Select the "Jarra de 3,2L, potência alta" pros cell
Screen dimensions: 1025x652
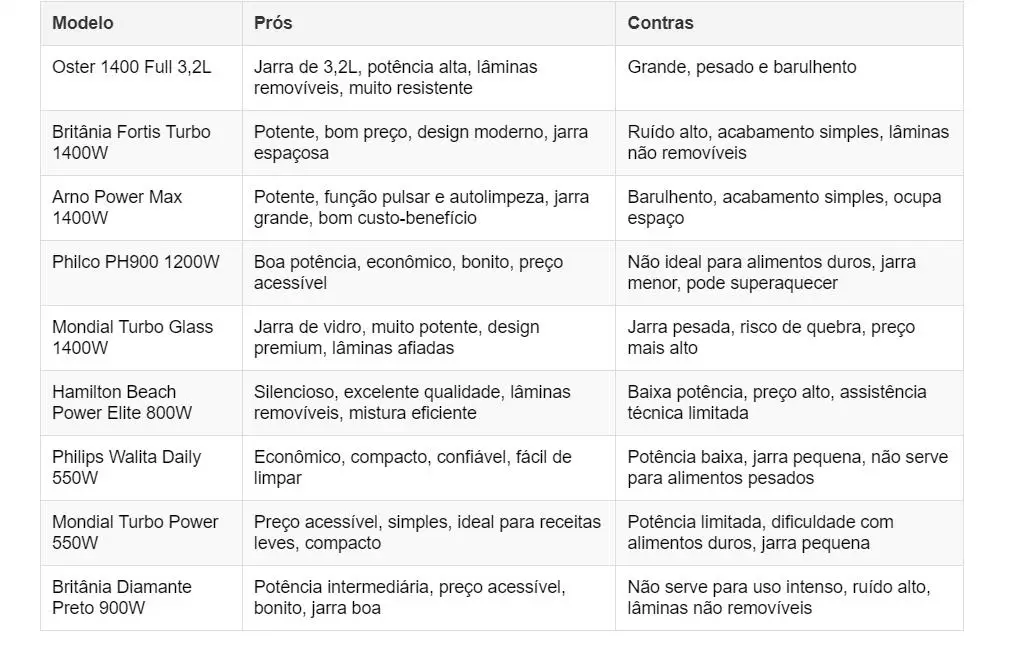click(395, 78)
